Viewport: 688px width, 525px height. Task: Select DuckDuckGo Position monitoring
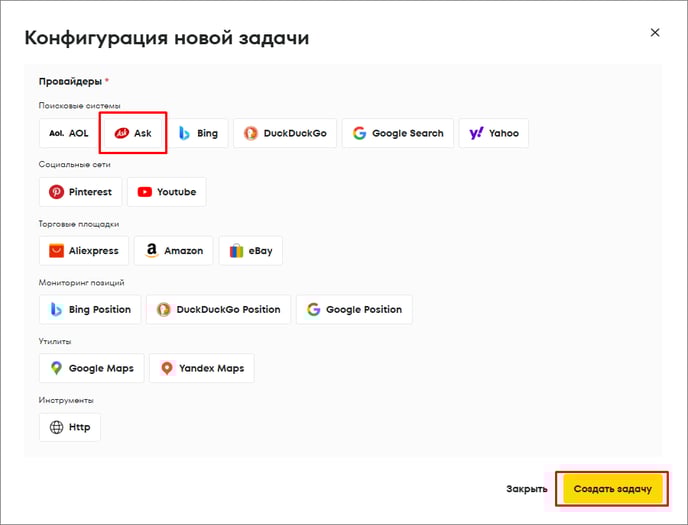tap(219, 309)
